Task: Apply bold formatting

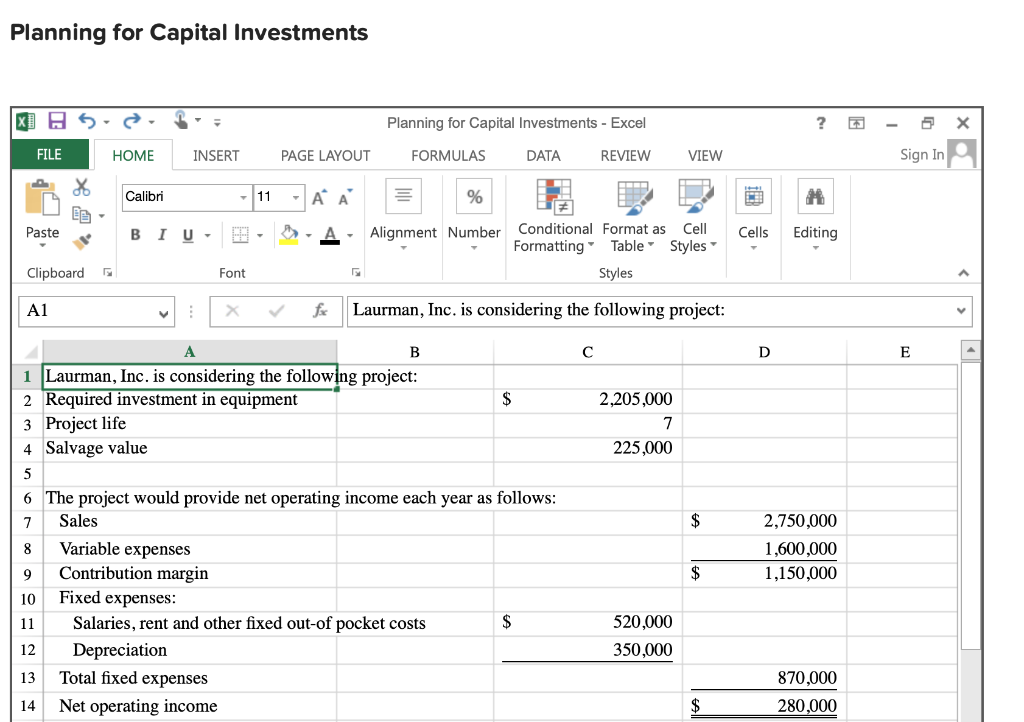Action: tap(135, 235)
